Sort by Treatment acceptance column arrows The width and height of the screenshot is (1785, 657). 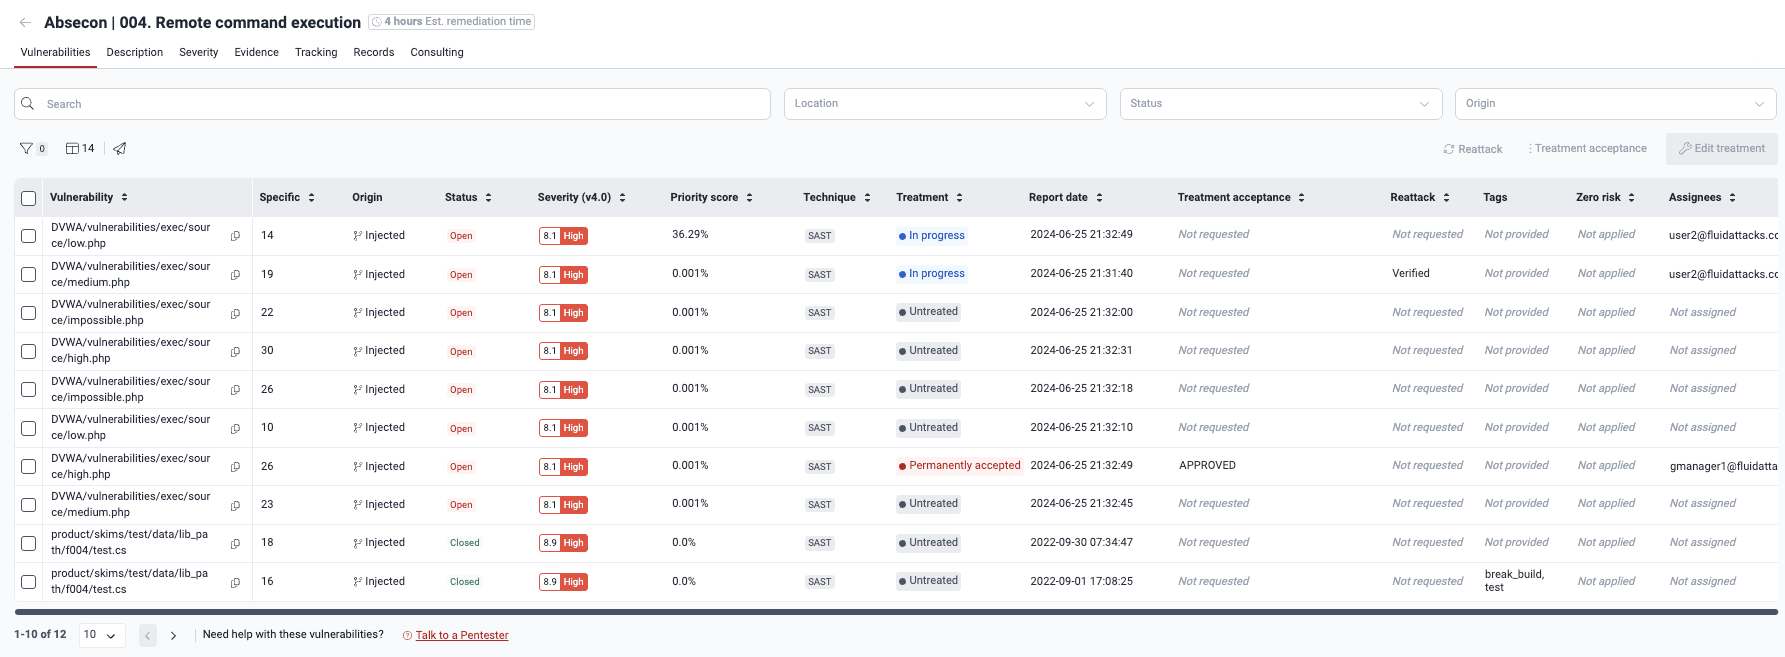[x=1301, y=198]
